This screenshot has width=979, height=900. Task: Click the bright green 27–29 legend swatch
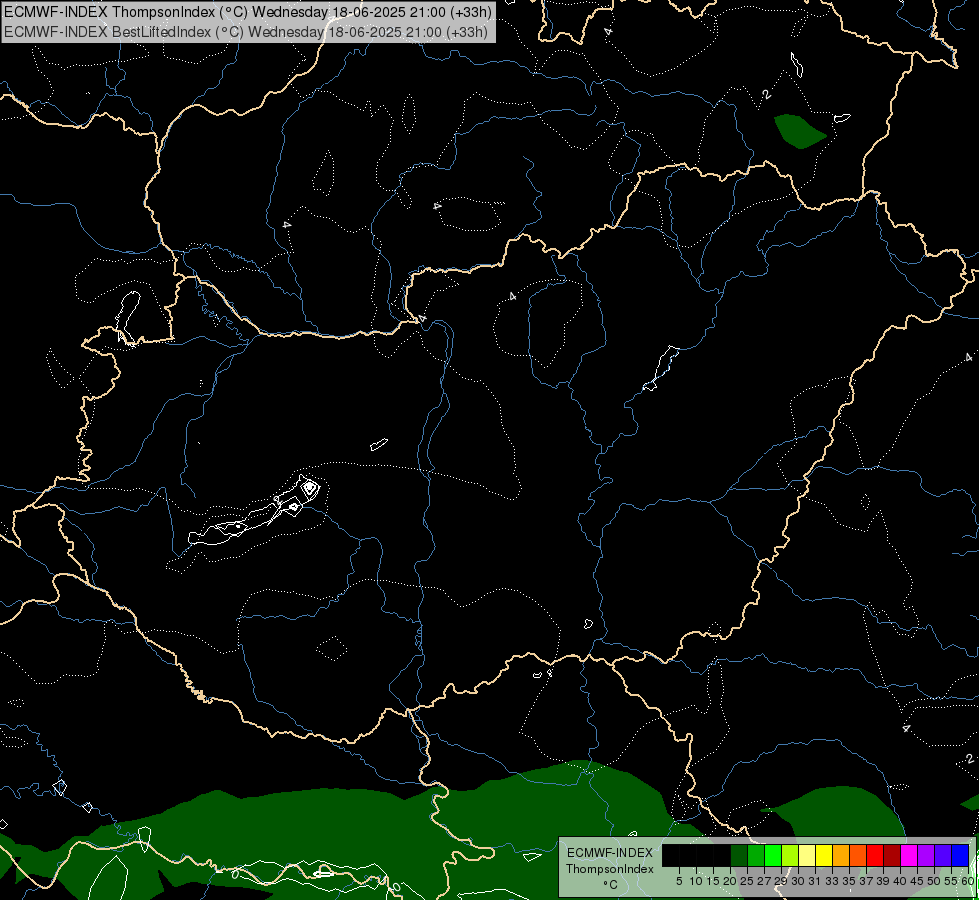coord(773,855)
